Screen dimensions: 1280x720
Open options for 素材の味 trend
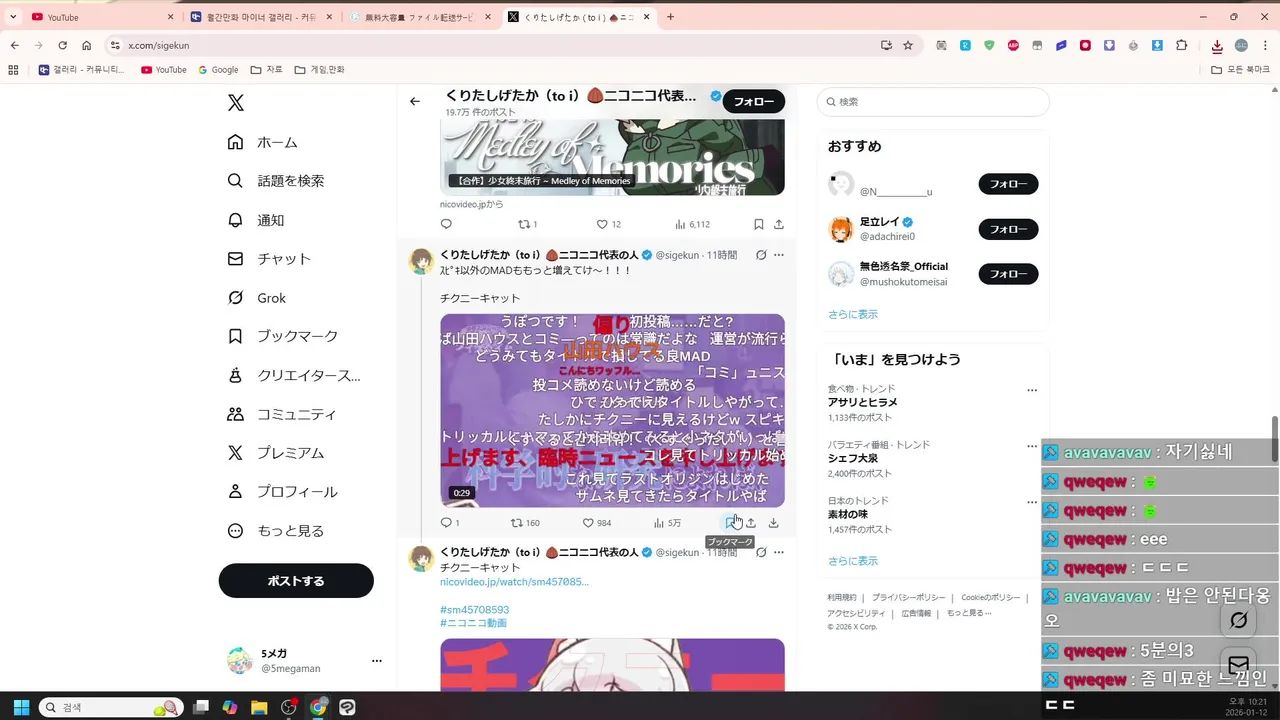[1032, 502]
